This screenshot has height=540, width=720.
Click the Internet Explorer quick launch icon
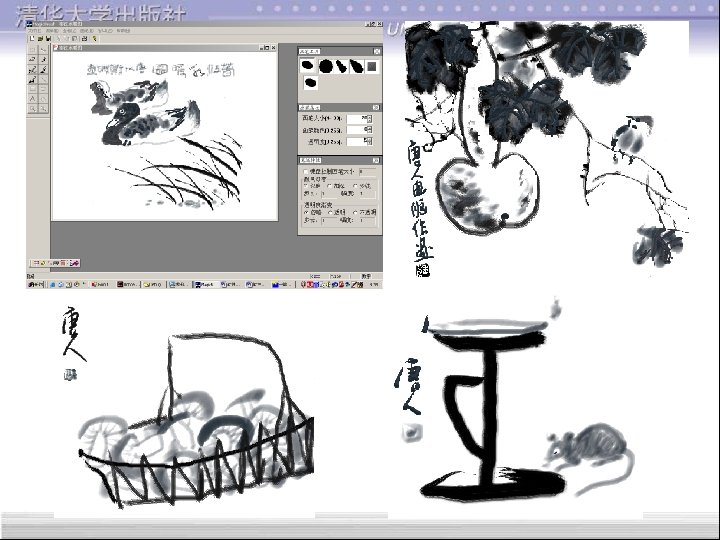coord(52,285)
